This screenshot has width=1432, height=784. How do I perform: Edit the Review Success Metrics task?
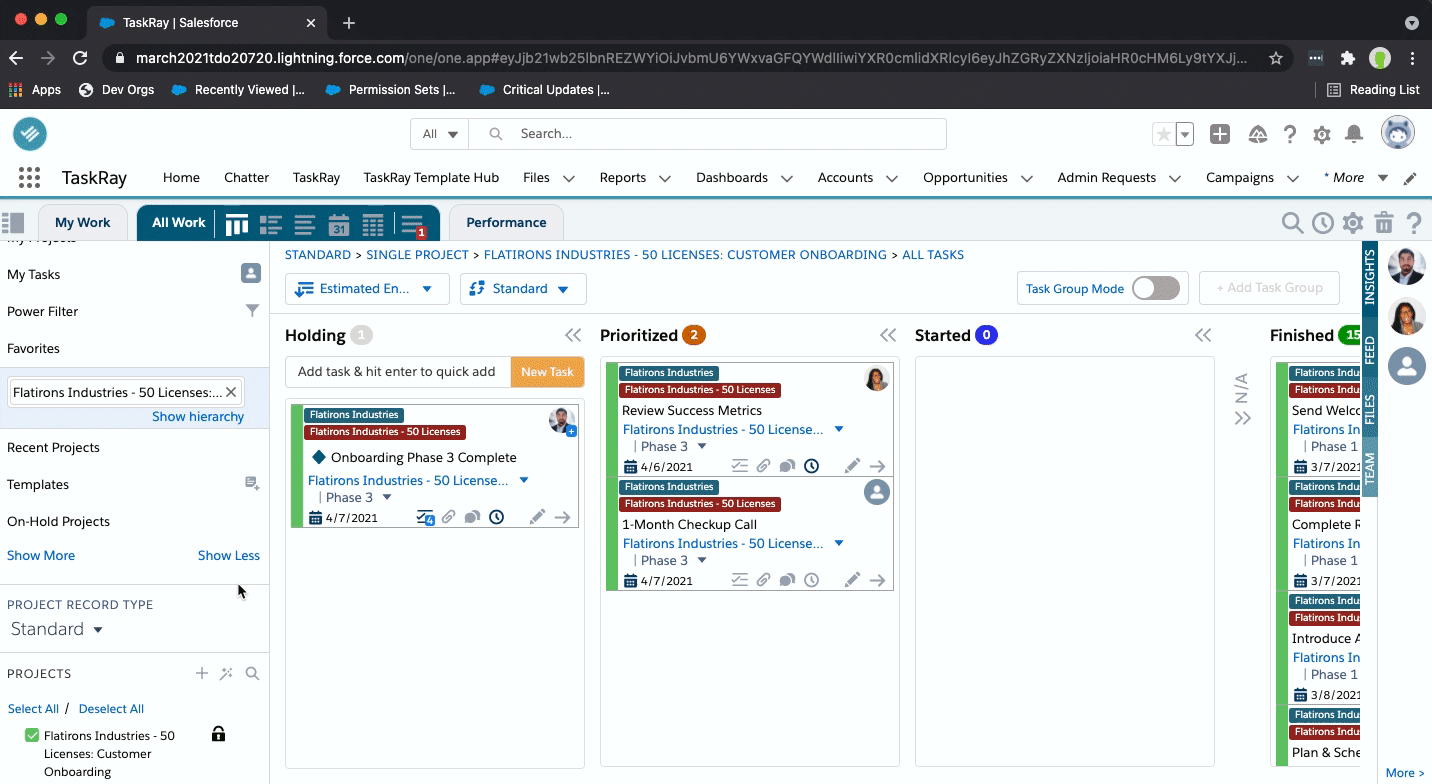pyautogui.click(x=852, y=465)
